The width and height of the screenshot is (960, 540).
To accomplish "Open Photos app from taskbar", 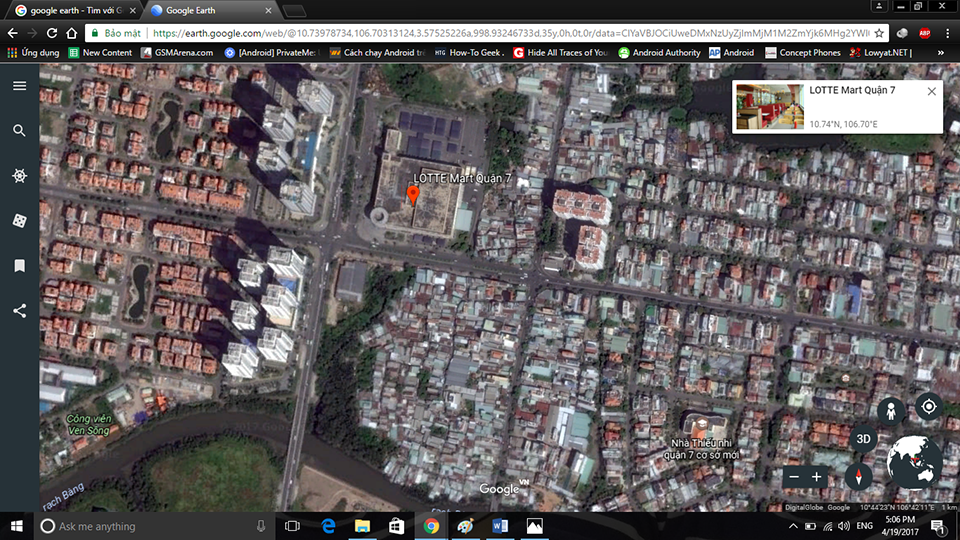I will coord(534,526).
